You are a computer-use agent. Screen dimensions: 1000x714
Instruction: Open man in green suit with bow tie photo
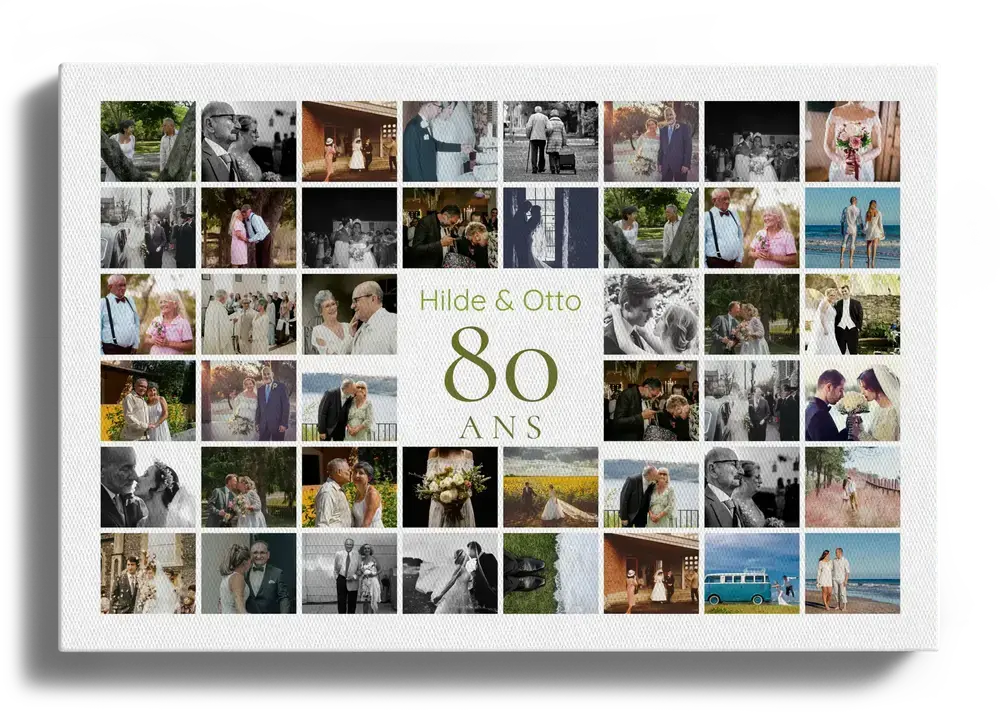click(x=249, y=574)
